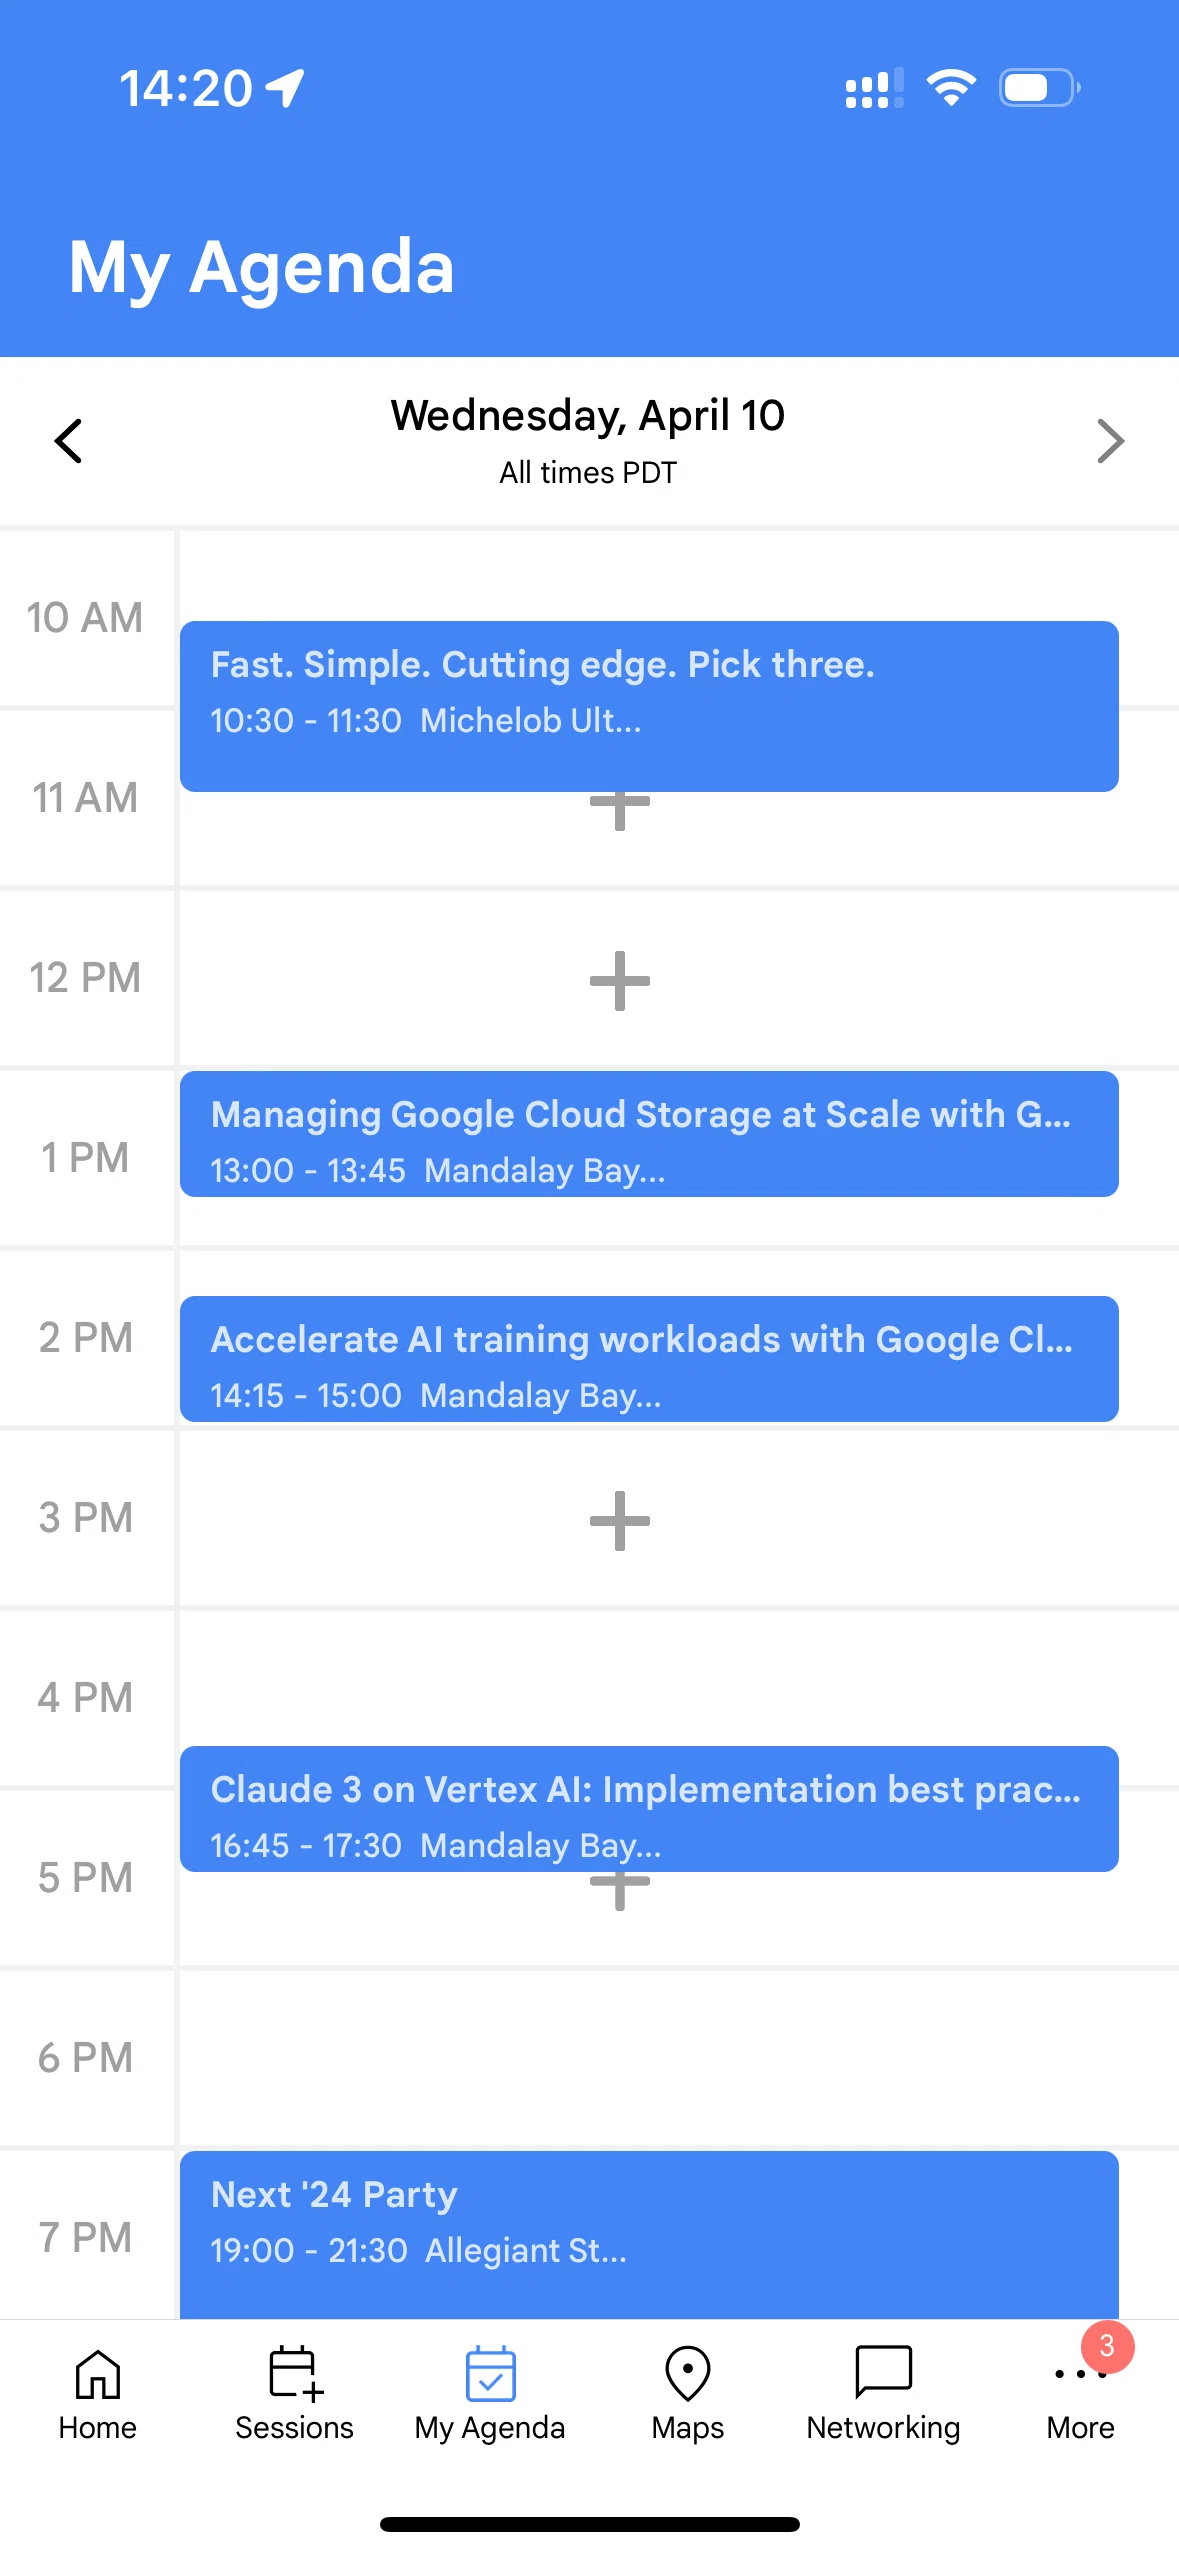Screen dimensions: 1179x2556
Task: Tap the plus icon in 3 PM slot
Action: pos(619,1521)
